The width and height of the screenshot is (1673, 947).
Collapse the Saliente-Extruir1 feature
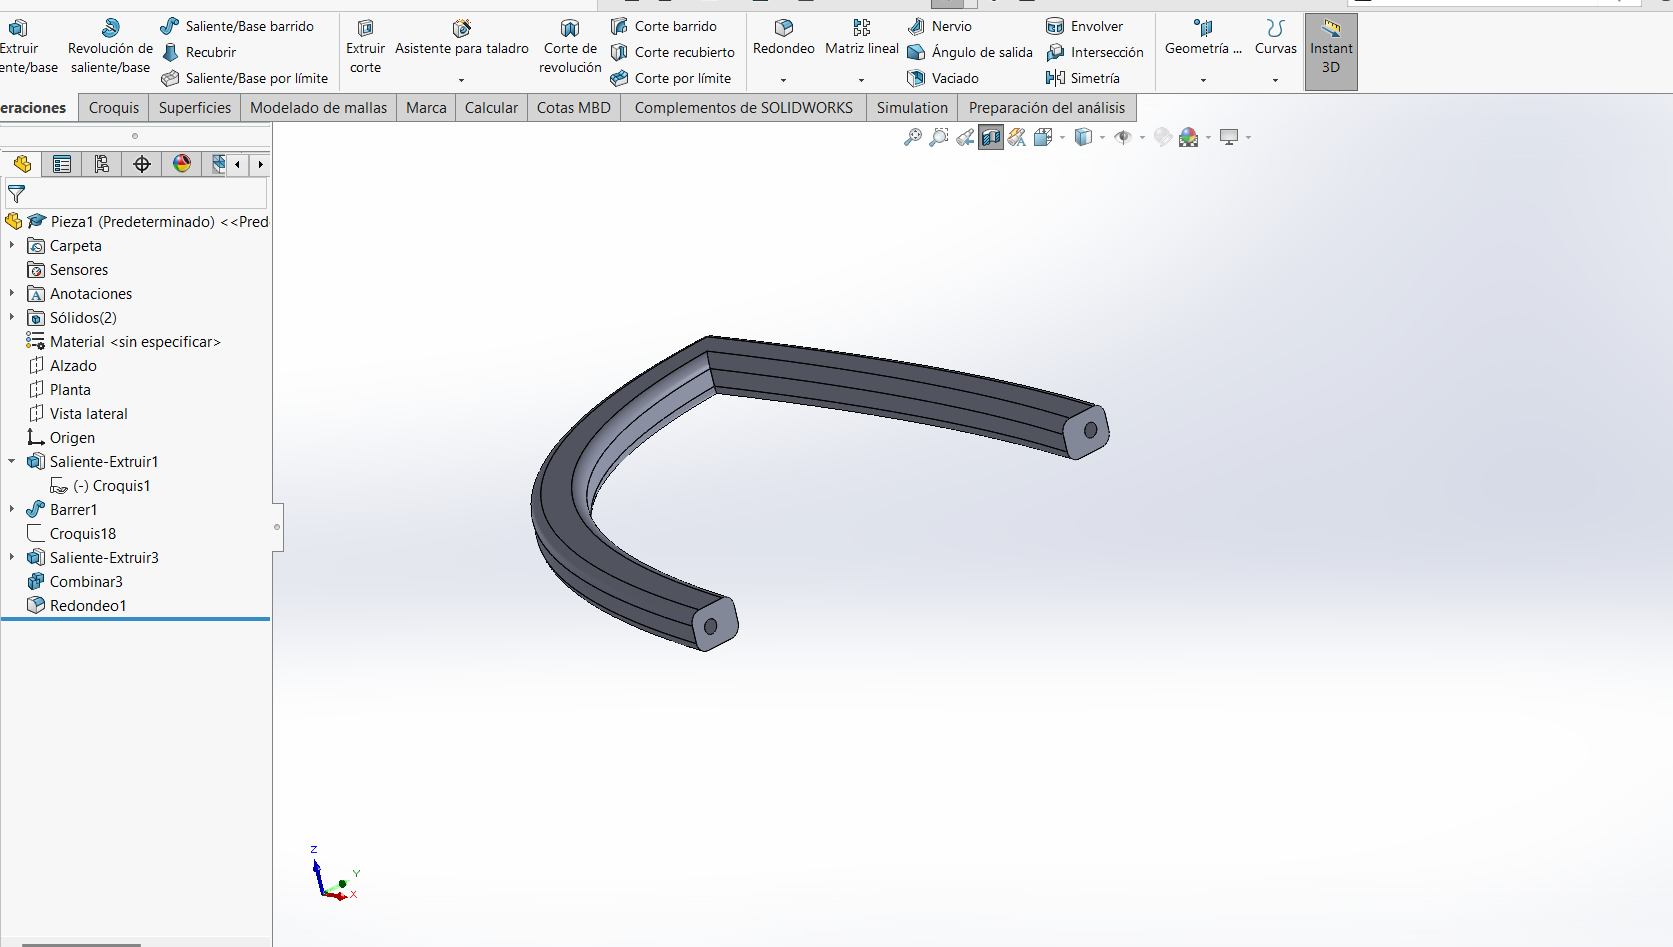pos(12,461)
